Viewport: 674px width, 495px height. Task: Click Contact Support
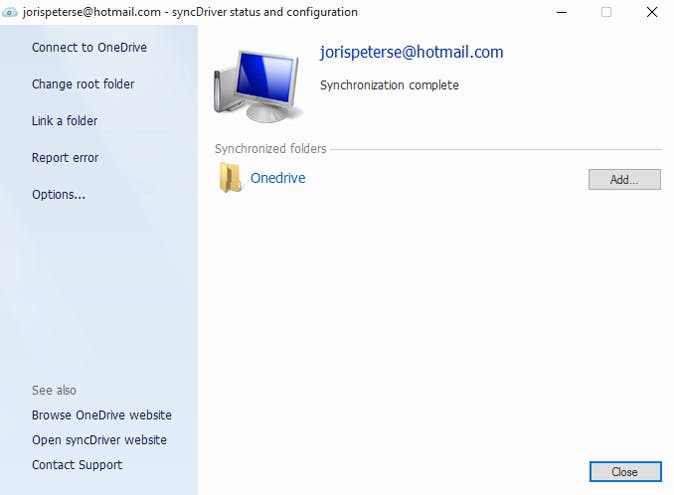click(x=77, y=465)
